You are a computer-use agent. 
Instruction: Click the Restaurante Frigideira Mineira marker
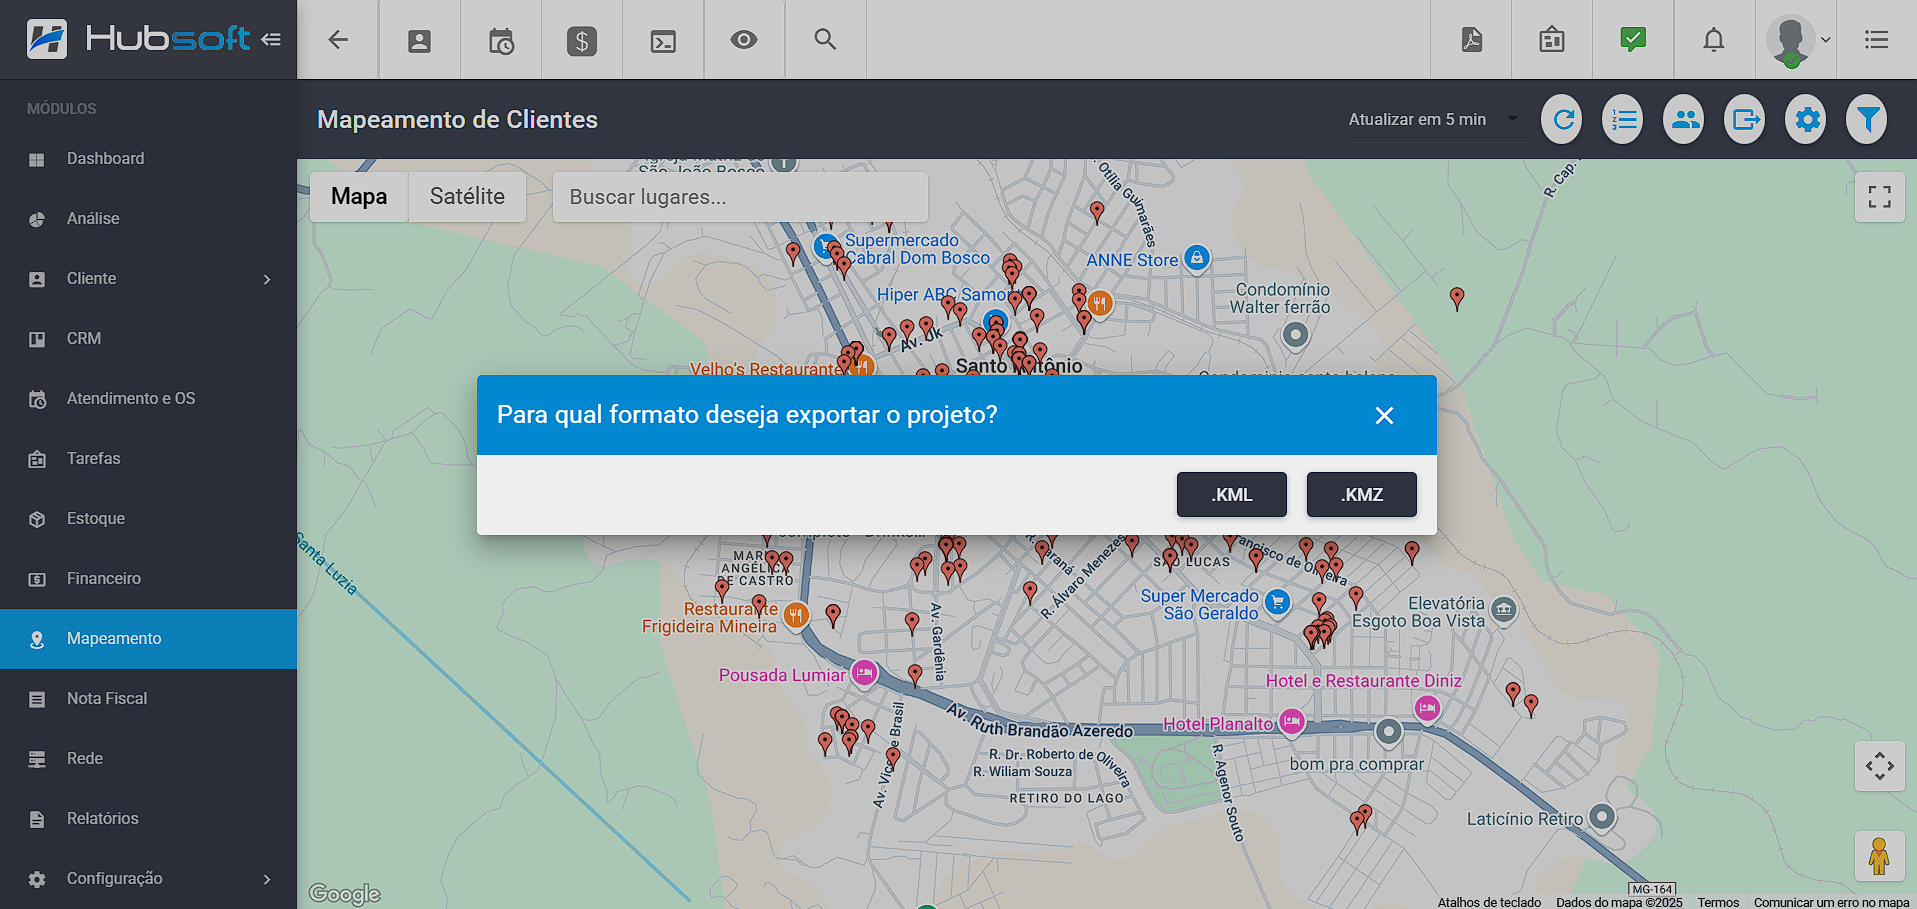pyautogui.click(x=796, y=615)
